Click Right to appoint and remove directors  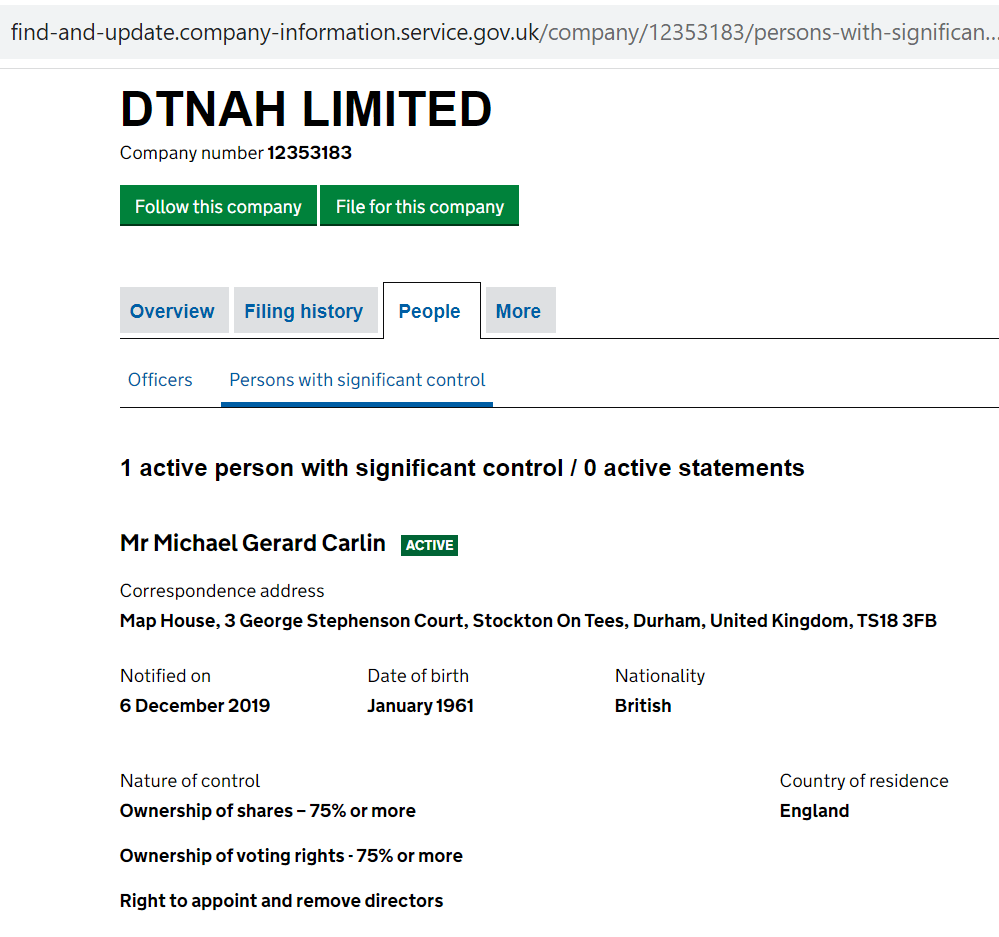coord(281,901)
